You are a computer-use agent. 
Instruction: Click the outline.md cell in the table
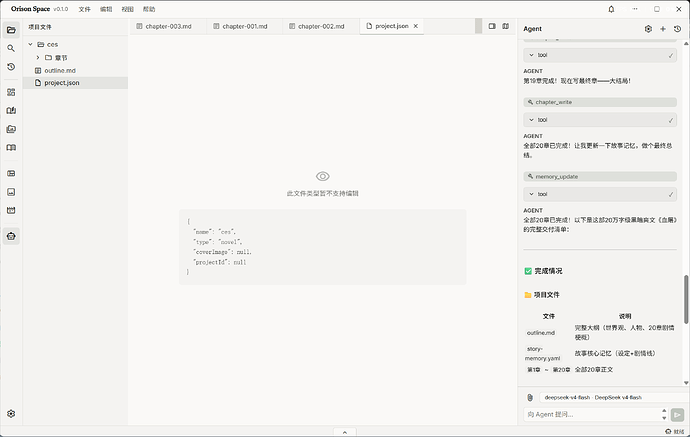[541, 333]
